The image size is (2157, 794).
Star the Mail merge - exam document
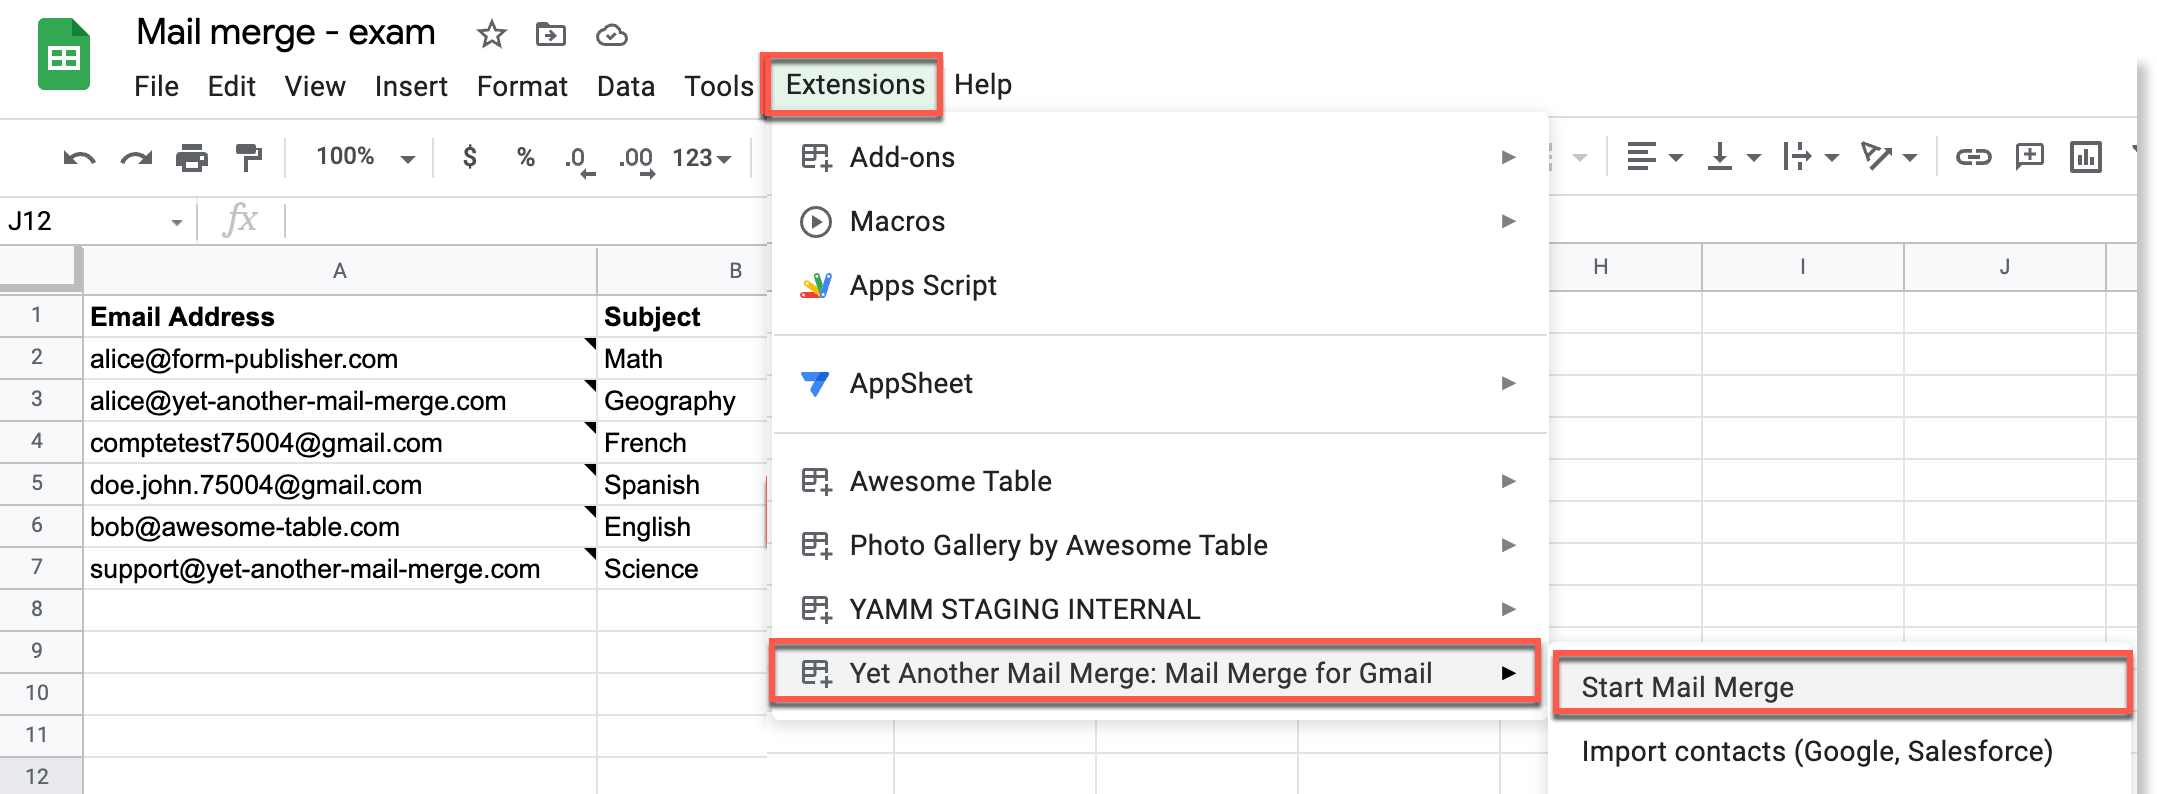[x=491, y=35]
